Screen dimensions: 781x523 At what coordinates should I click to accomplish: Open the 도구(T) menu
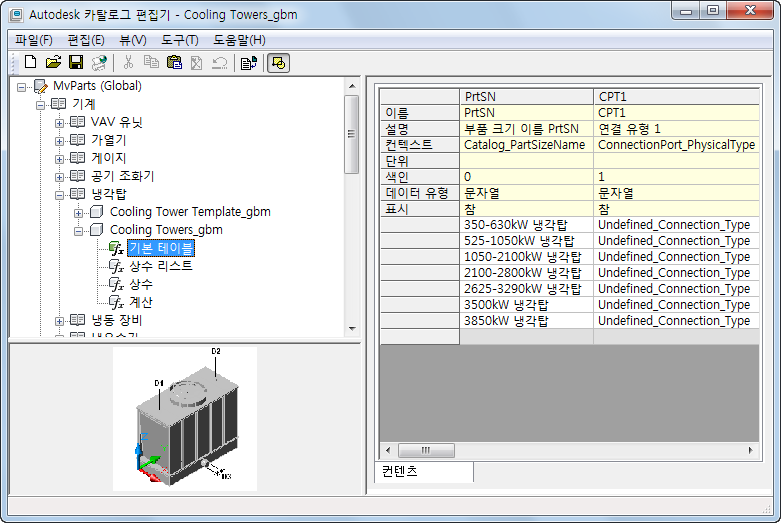click(180, 40)
